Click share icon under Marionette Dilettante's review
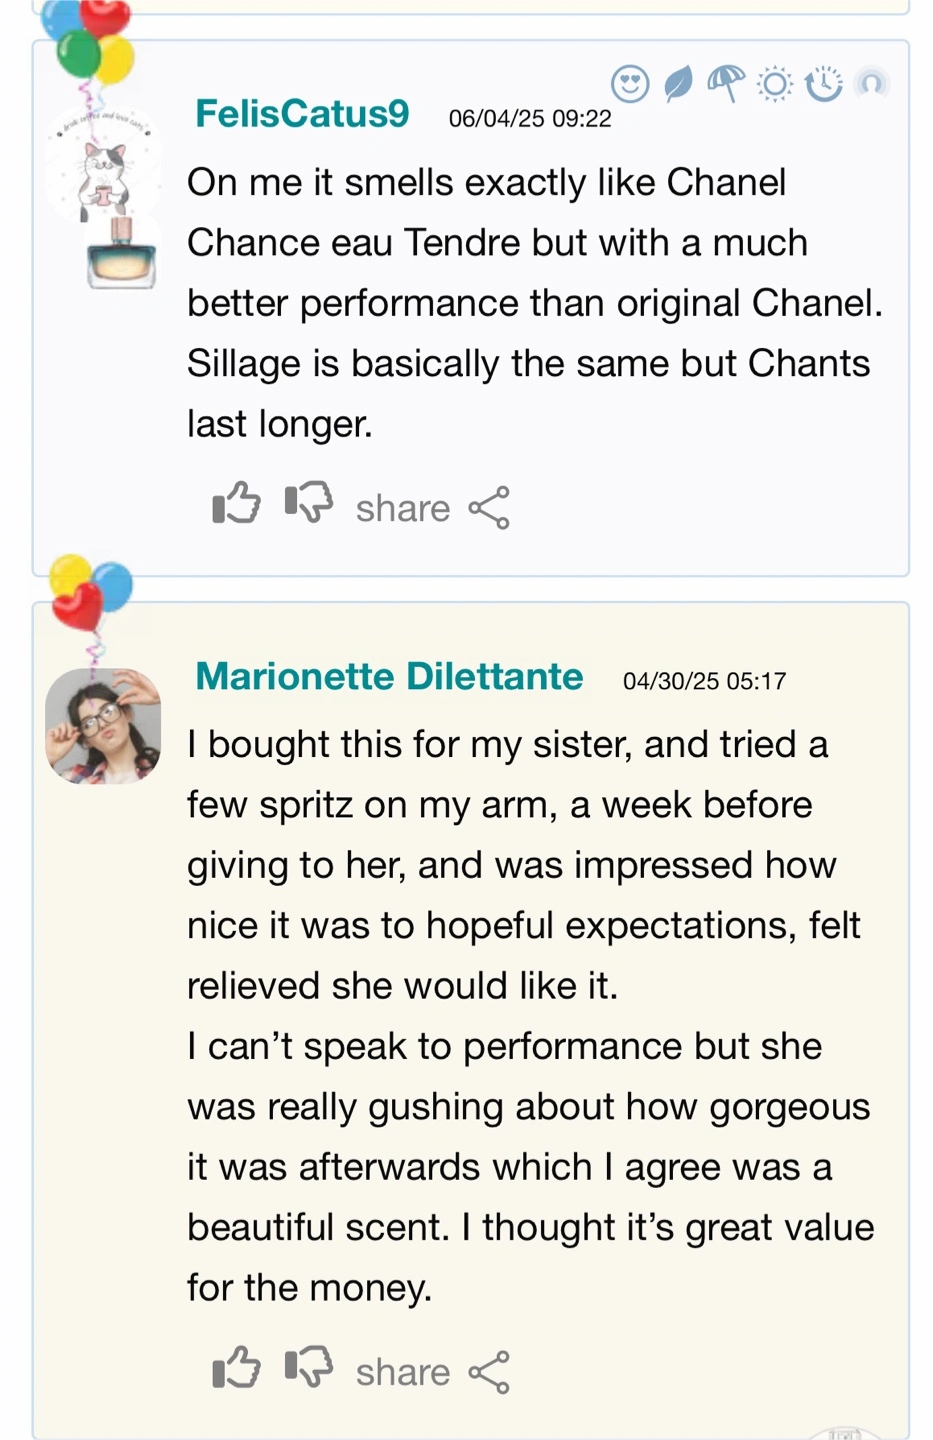This screenshot has width=933, height=1440. tap(489, 1372)
